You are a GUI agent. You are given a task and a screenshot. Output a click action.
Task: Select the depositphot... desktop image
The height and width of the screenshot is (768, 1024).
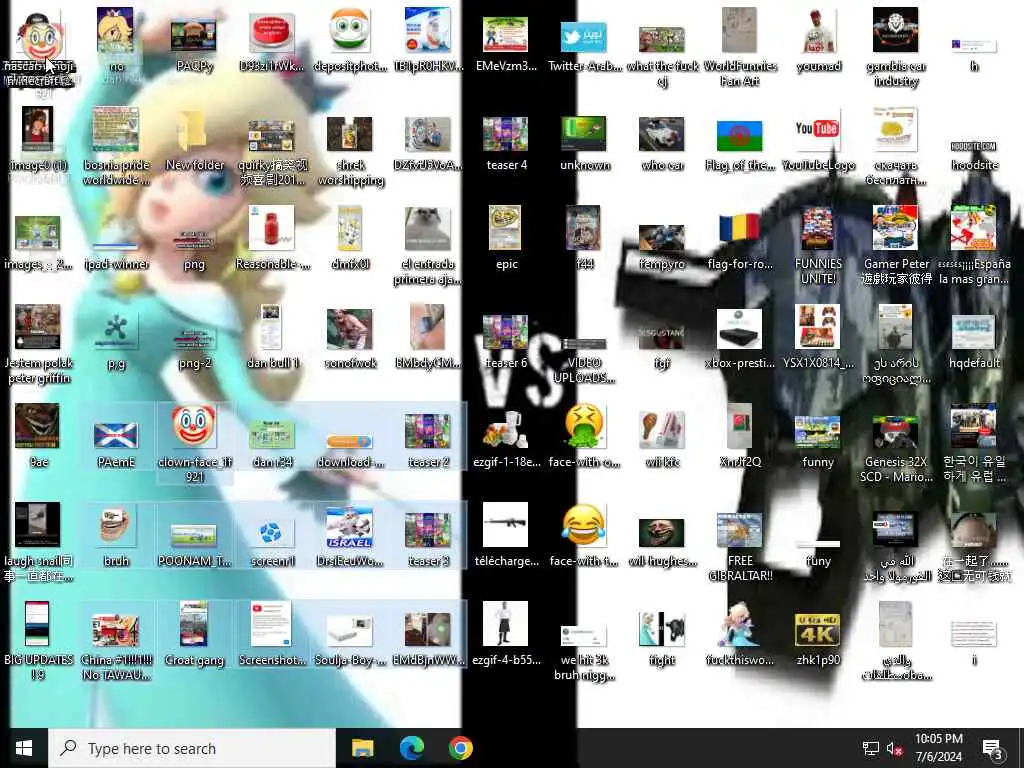(x=350, y=40)
